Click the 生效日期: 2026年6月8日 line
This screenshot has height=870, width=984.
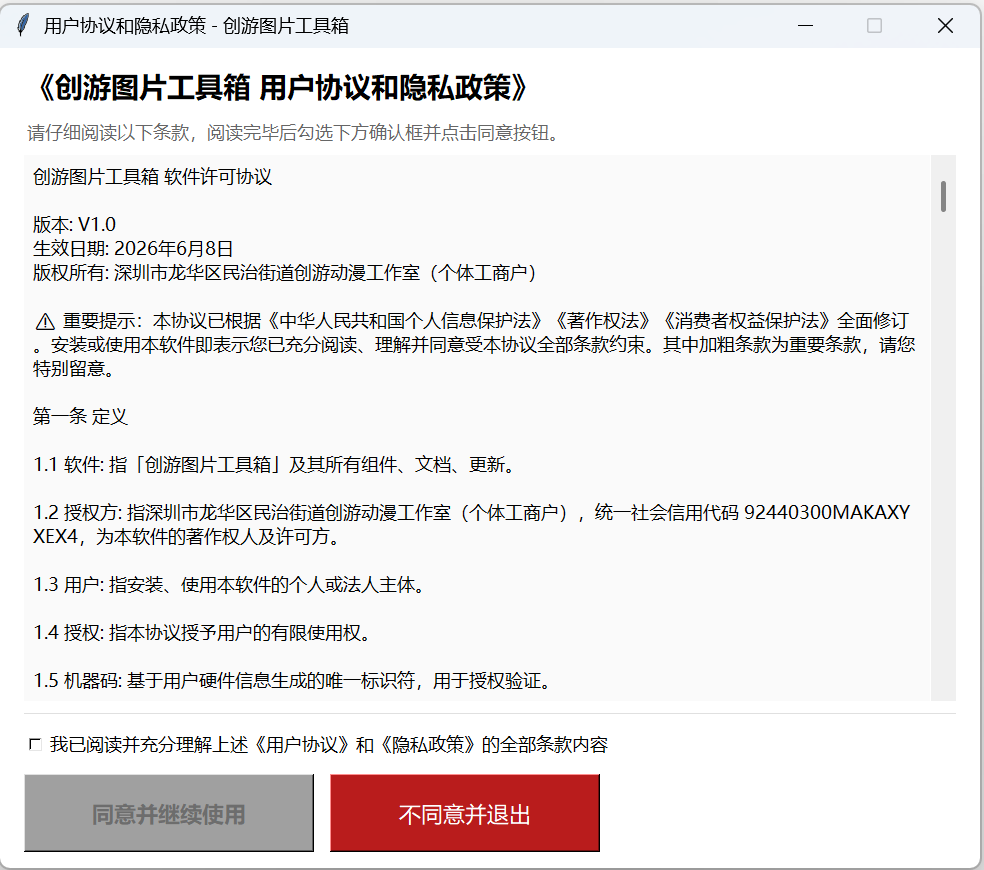(133, 249)
